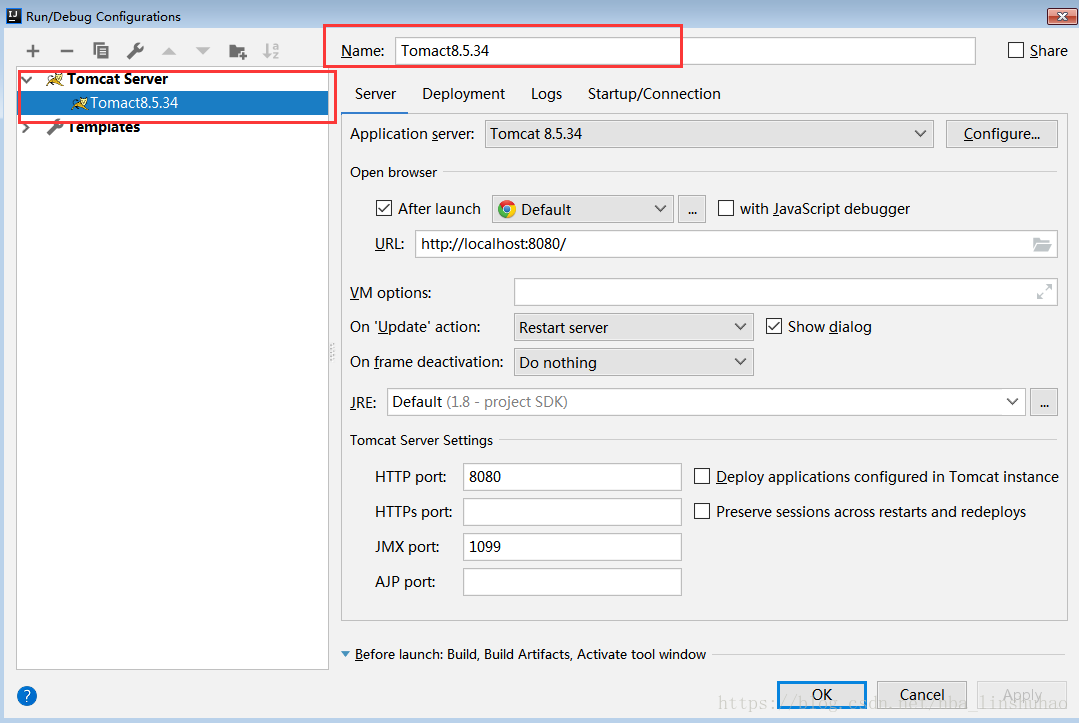Expand the Templates tree node
This screenshot has width=1079, height=723.
(x=26, y=128)
